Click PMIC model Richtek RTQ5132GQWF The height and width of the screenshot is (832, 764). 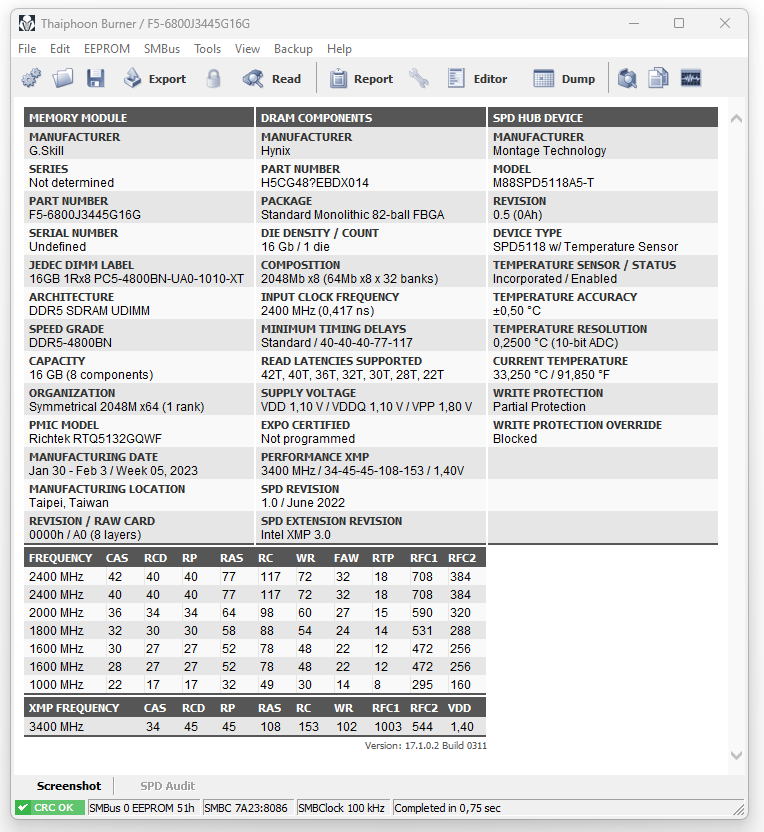tap(96, 439)
